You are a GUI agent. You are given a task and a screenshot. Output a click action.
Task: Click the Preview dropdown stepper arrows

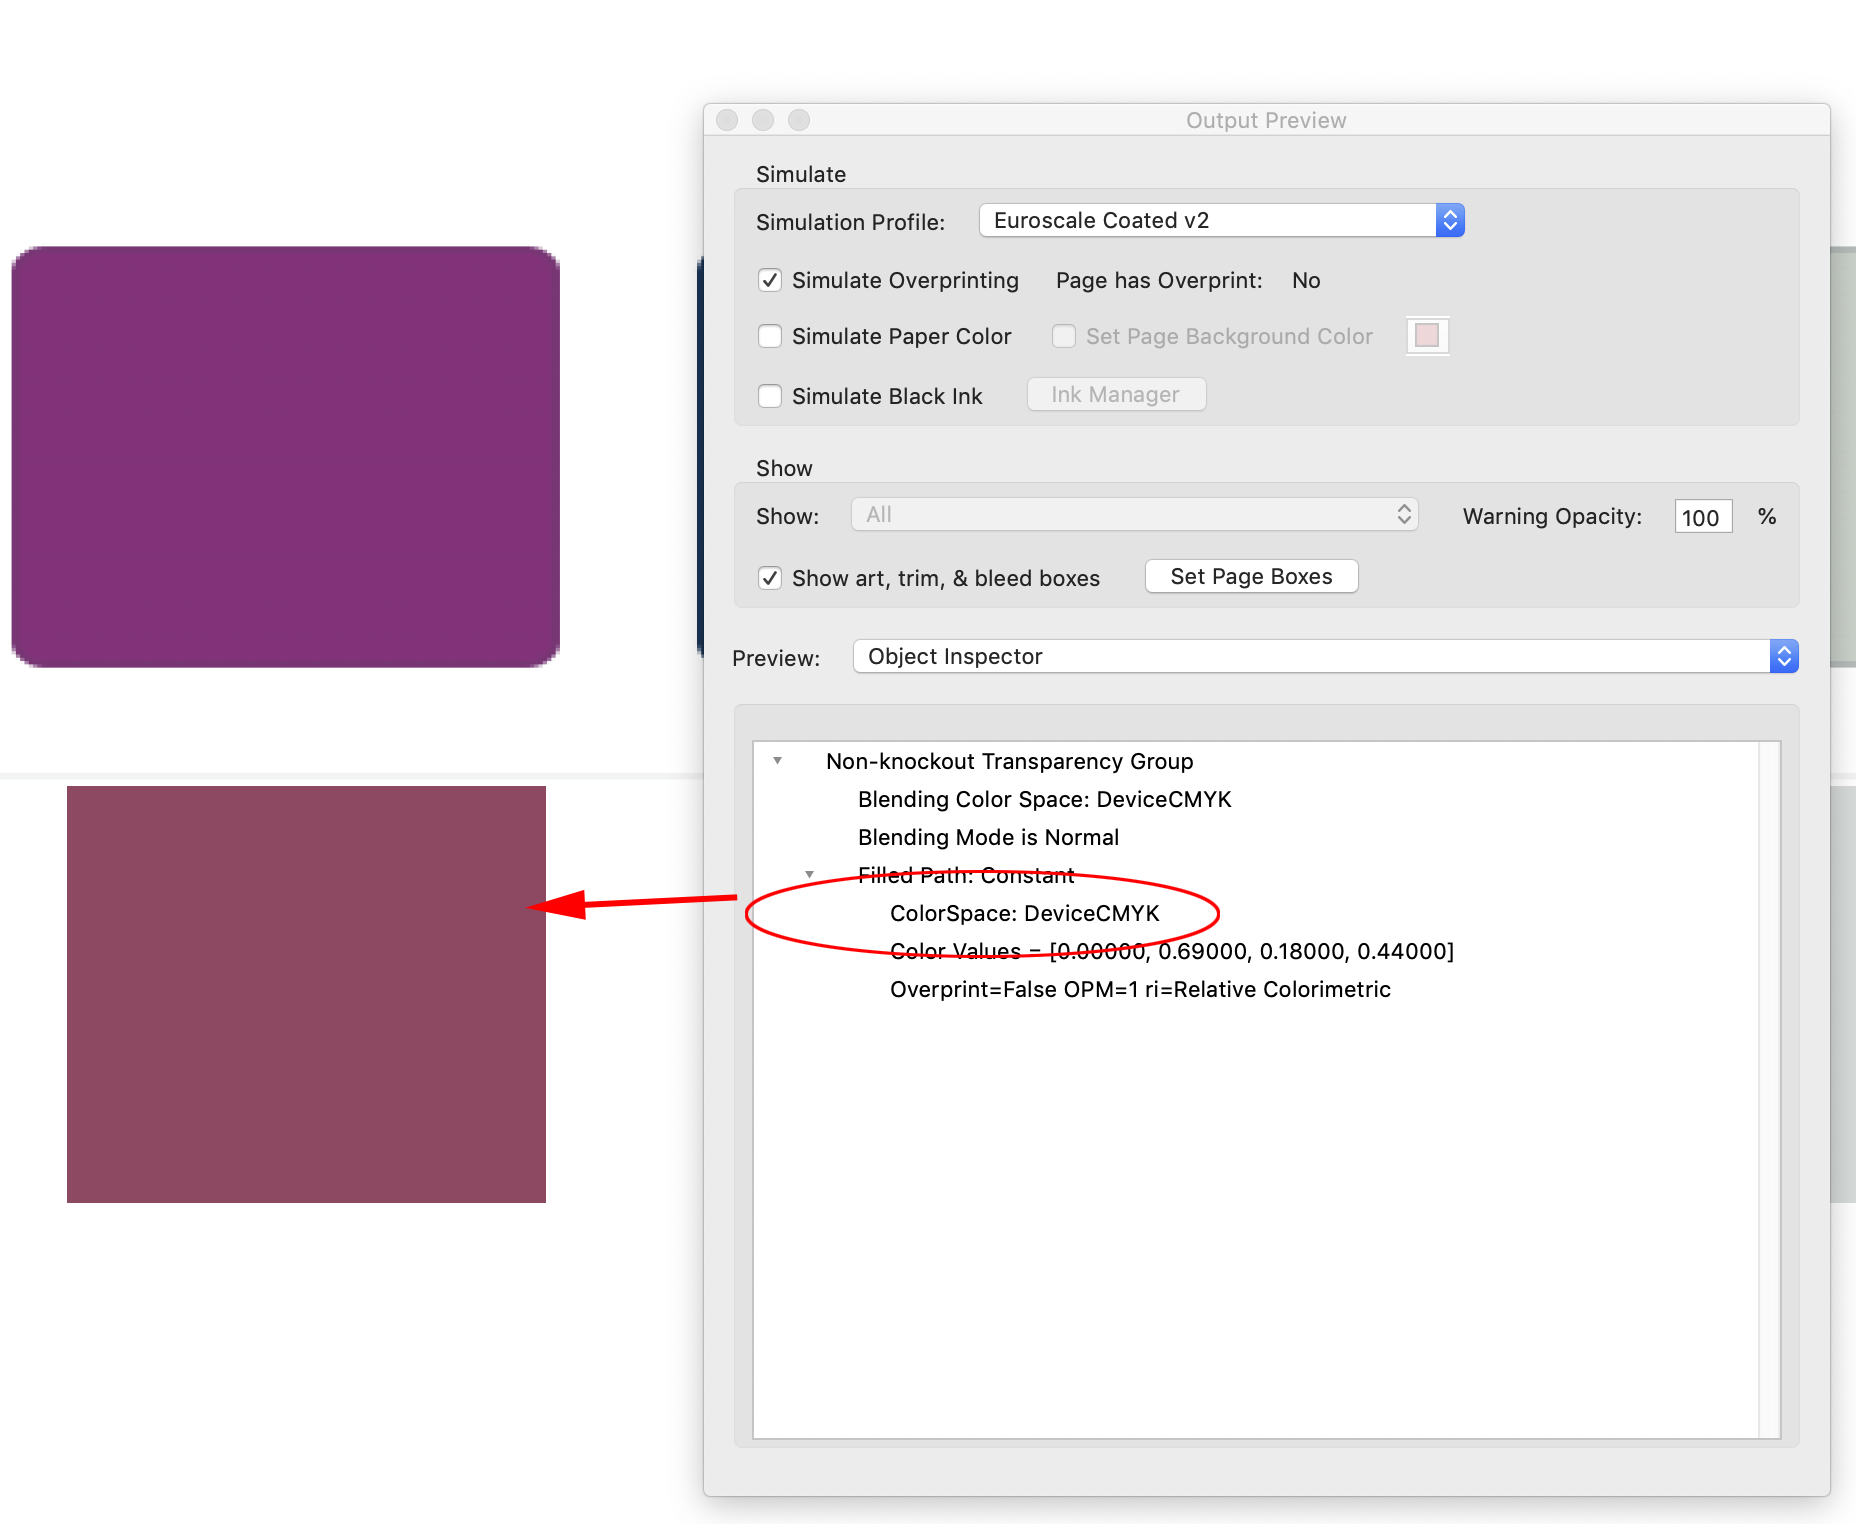pos(1784,656)
